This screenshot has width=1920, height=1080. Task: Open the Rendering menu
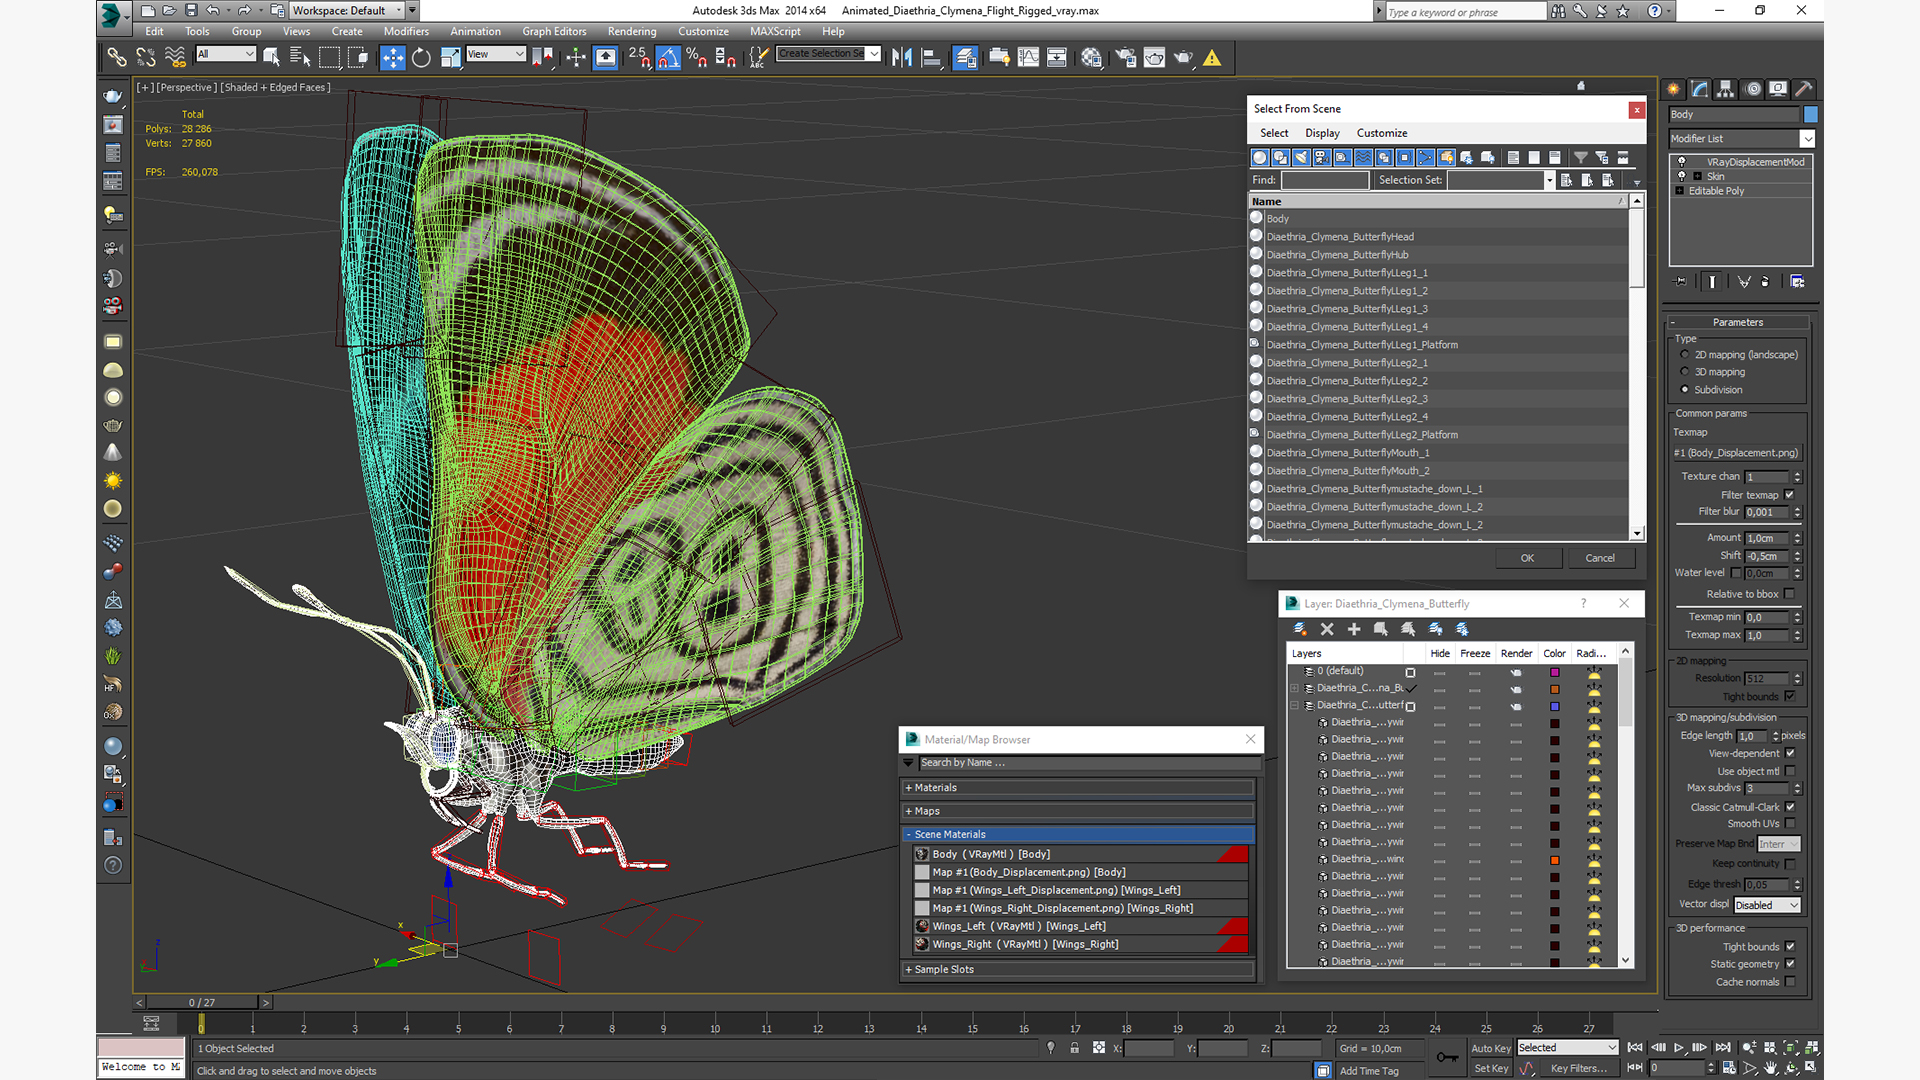[x=632, y=31]
